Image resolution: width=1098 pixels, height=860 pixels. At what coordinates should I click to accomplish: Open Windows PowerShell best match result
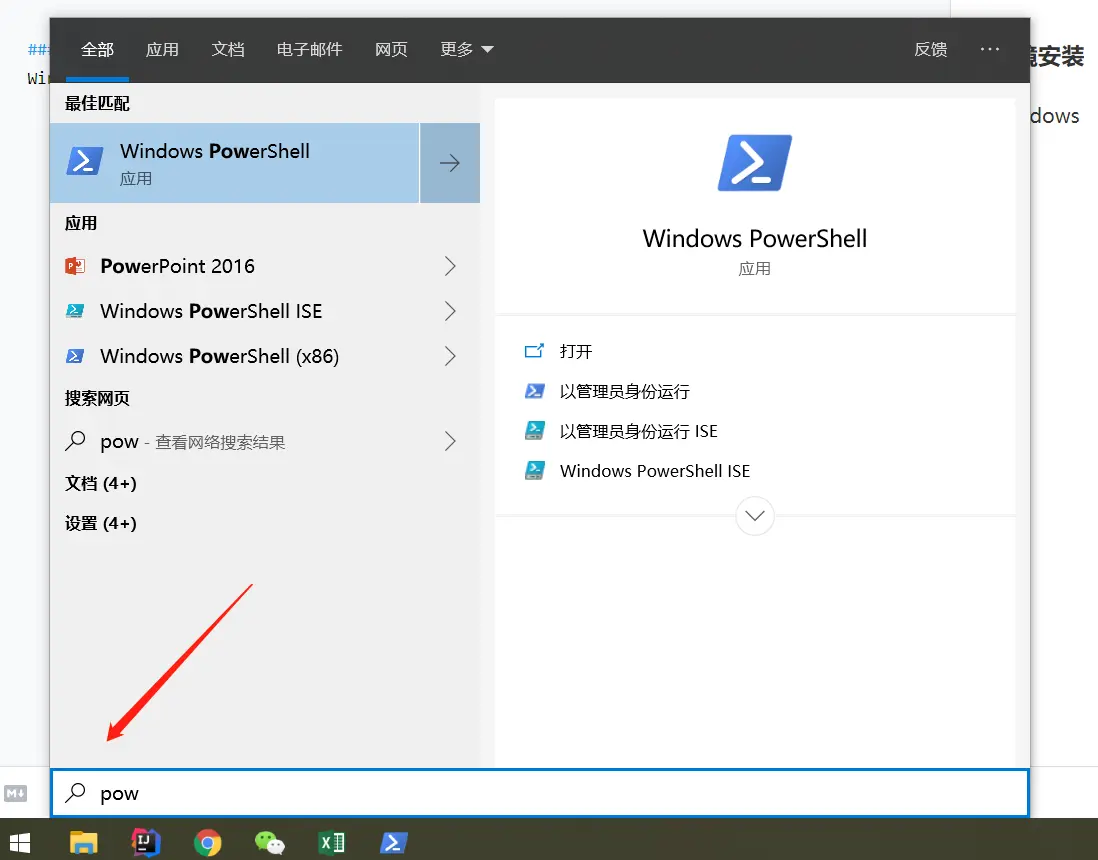[235, 163]
